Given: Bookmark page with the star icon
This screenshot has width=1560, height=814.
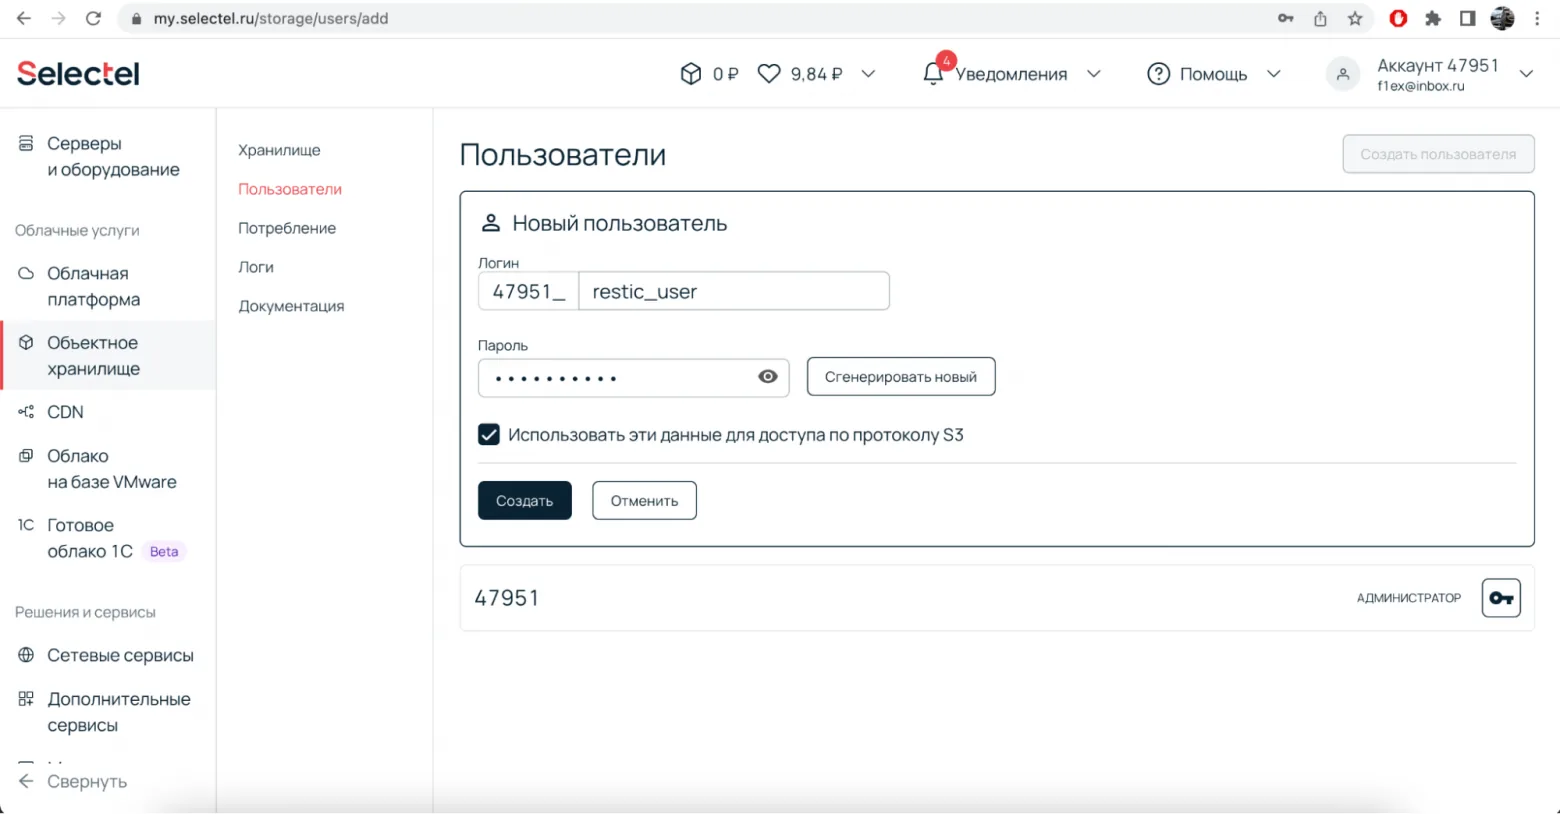Looking at the screenshot, I should point(1355,18).
